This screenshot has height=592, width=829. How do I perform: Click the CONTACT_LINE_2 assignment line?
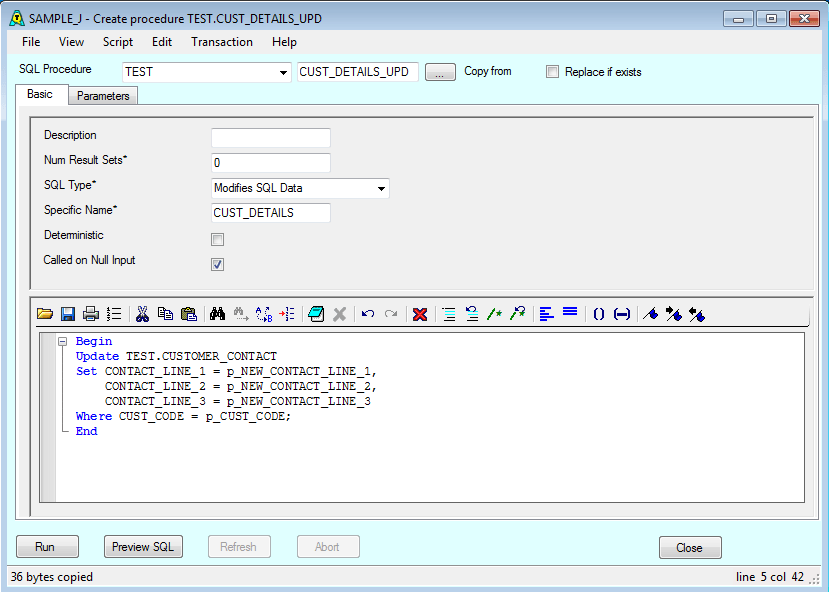click(x=241, y=386)
